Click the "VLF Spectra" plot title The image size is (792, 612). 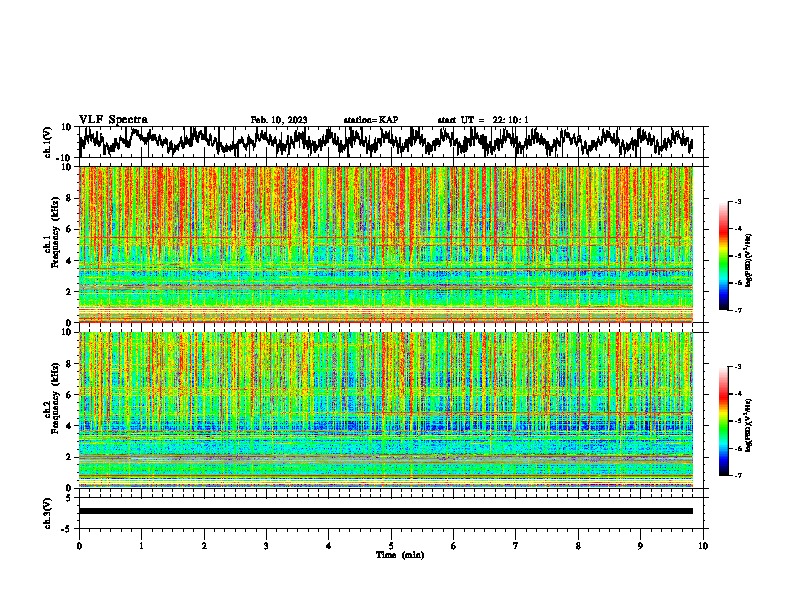(113, 120)
